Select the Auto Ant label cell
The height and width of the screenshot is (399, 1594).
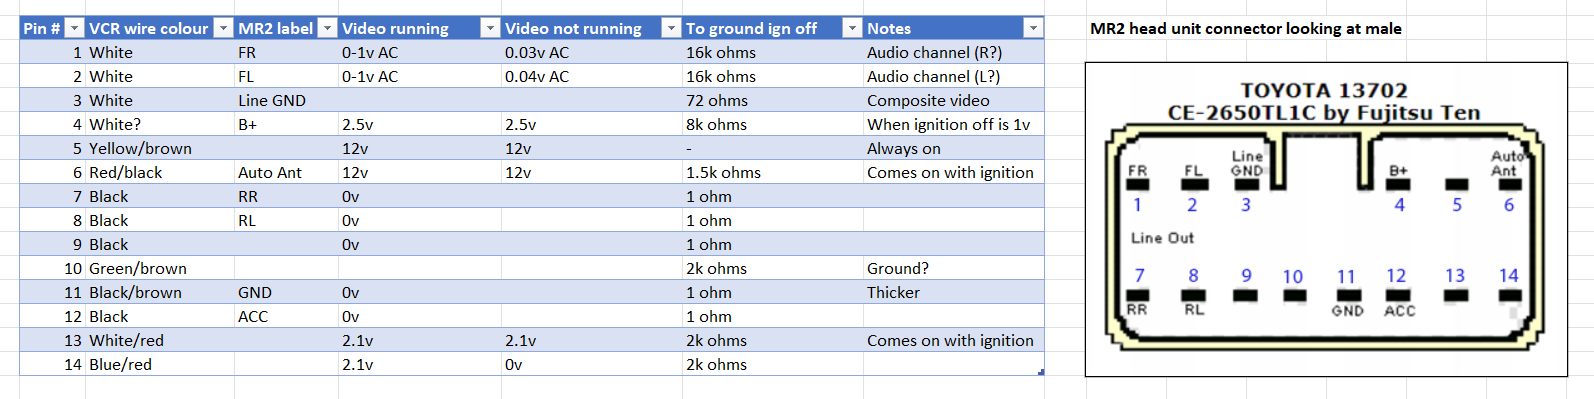point(286,172)
